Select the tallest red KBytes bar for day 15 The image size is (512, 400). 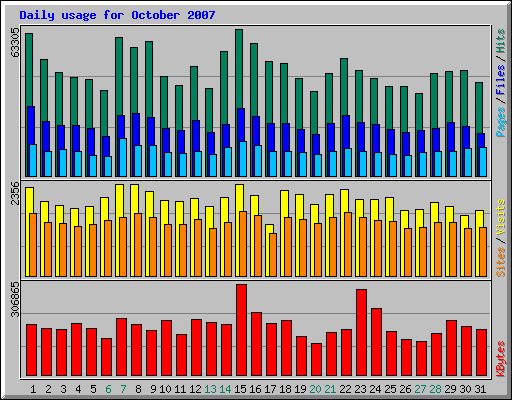tap(241, 330)
